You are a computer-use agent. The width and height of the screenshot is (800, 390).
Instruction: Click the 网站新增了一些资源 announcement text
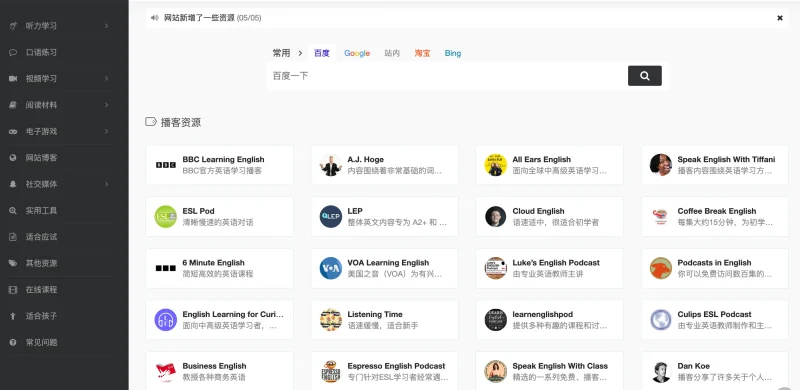coord(199,18)
